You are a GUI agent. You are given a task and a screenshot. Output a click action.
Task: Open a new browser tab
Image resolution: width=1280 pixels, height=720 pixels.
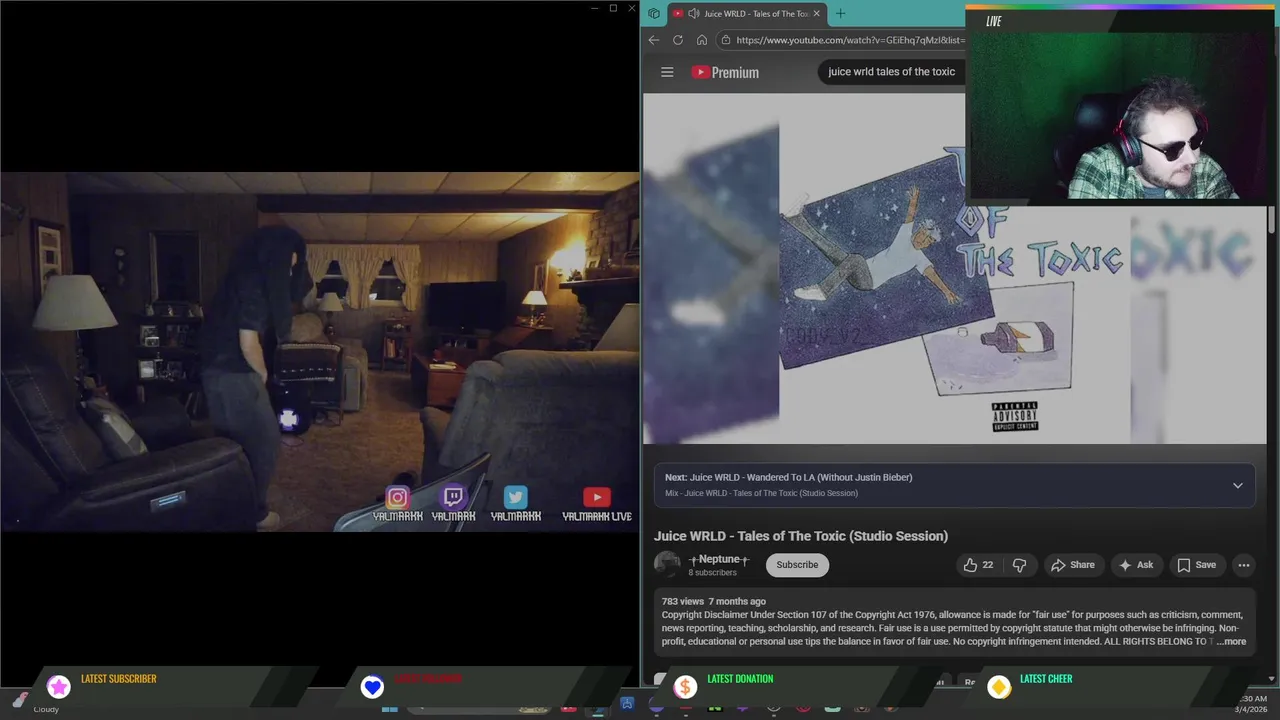[840, 13]
